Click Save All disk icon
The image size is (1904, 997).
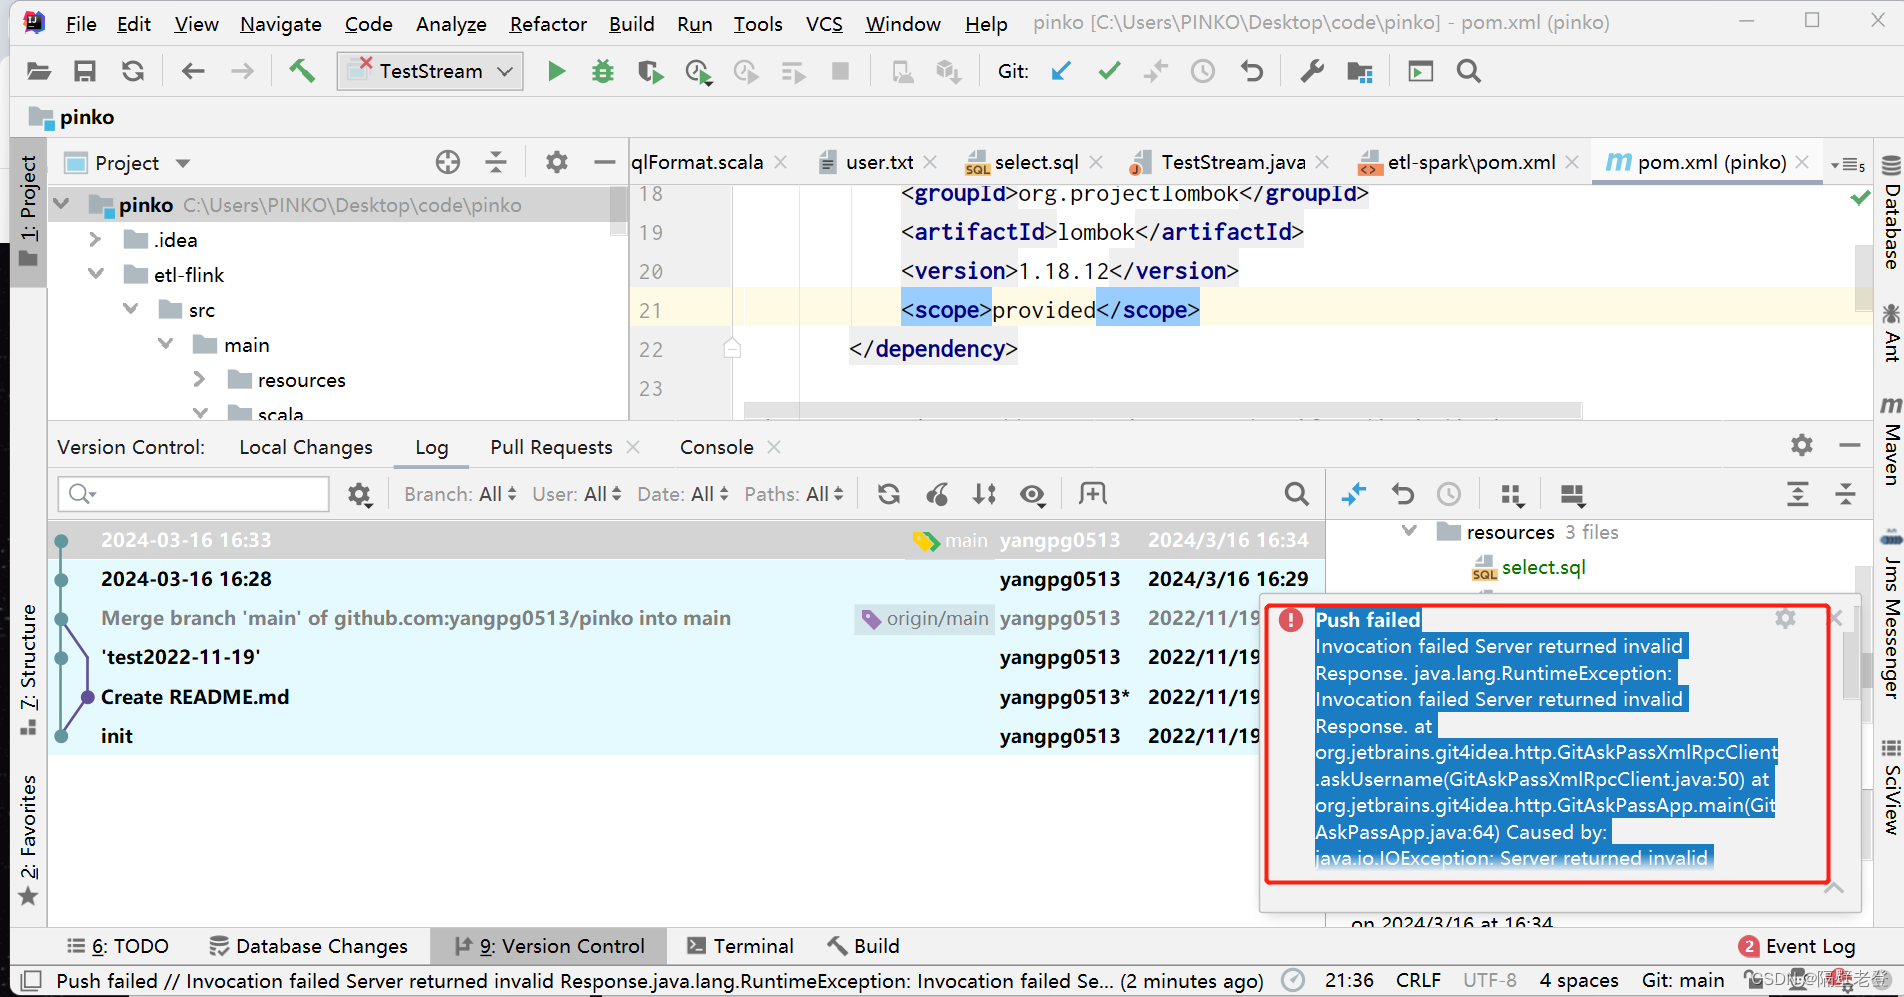coord(85,71)
